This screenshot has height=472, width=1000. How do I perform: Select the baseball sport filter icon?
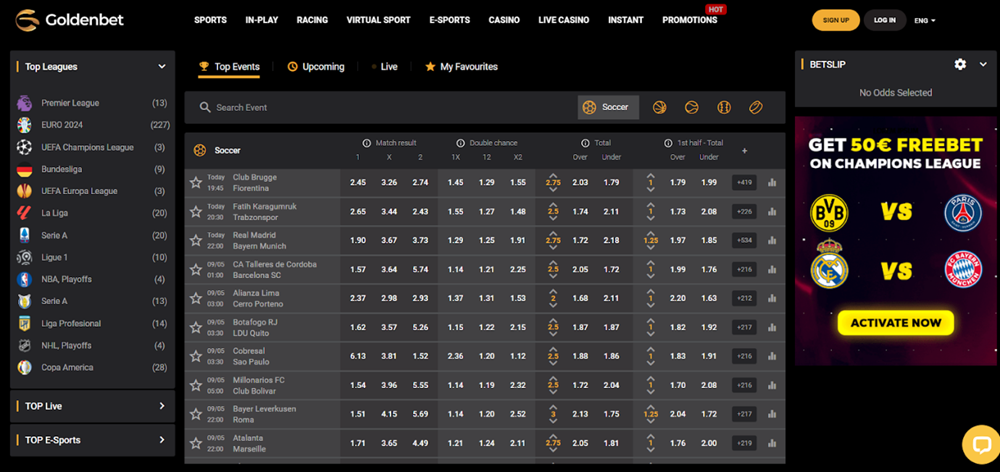point(723,107)
